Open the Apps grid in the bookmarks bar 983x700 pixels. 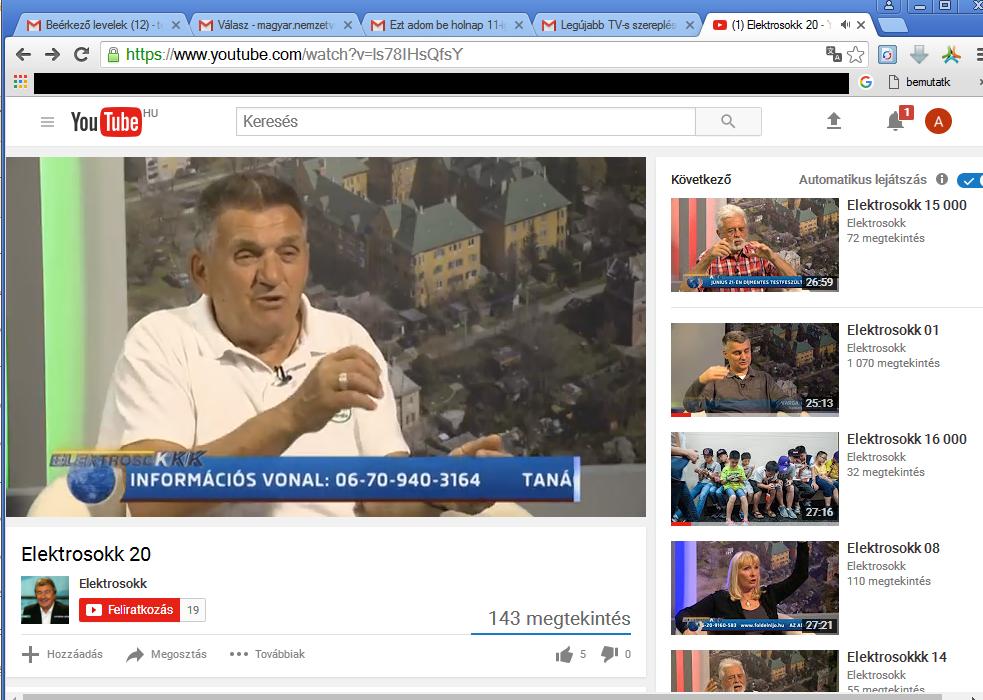20,81
